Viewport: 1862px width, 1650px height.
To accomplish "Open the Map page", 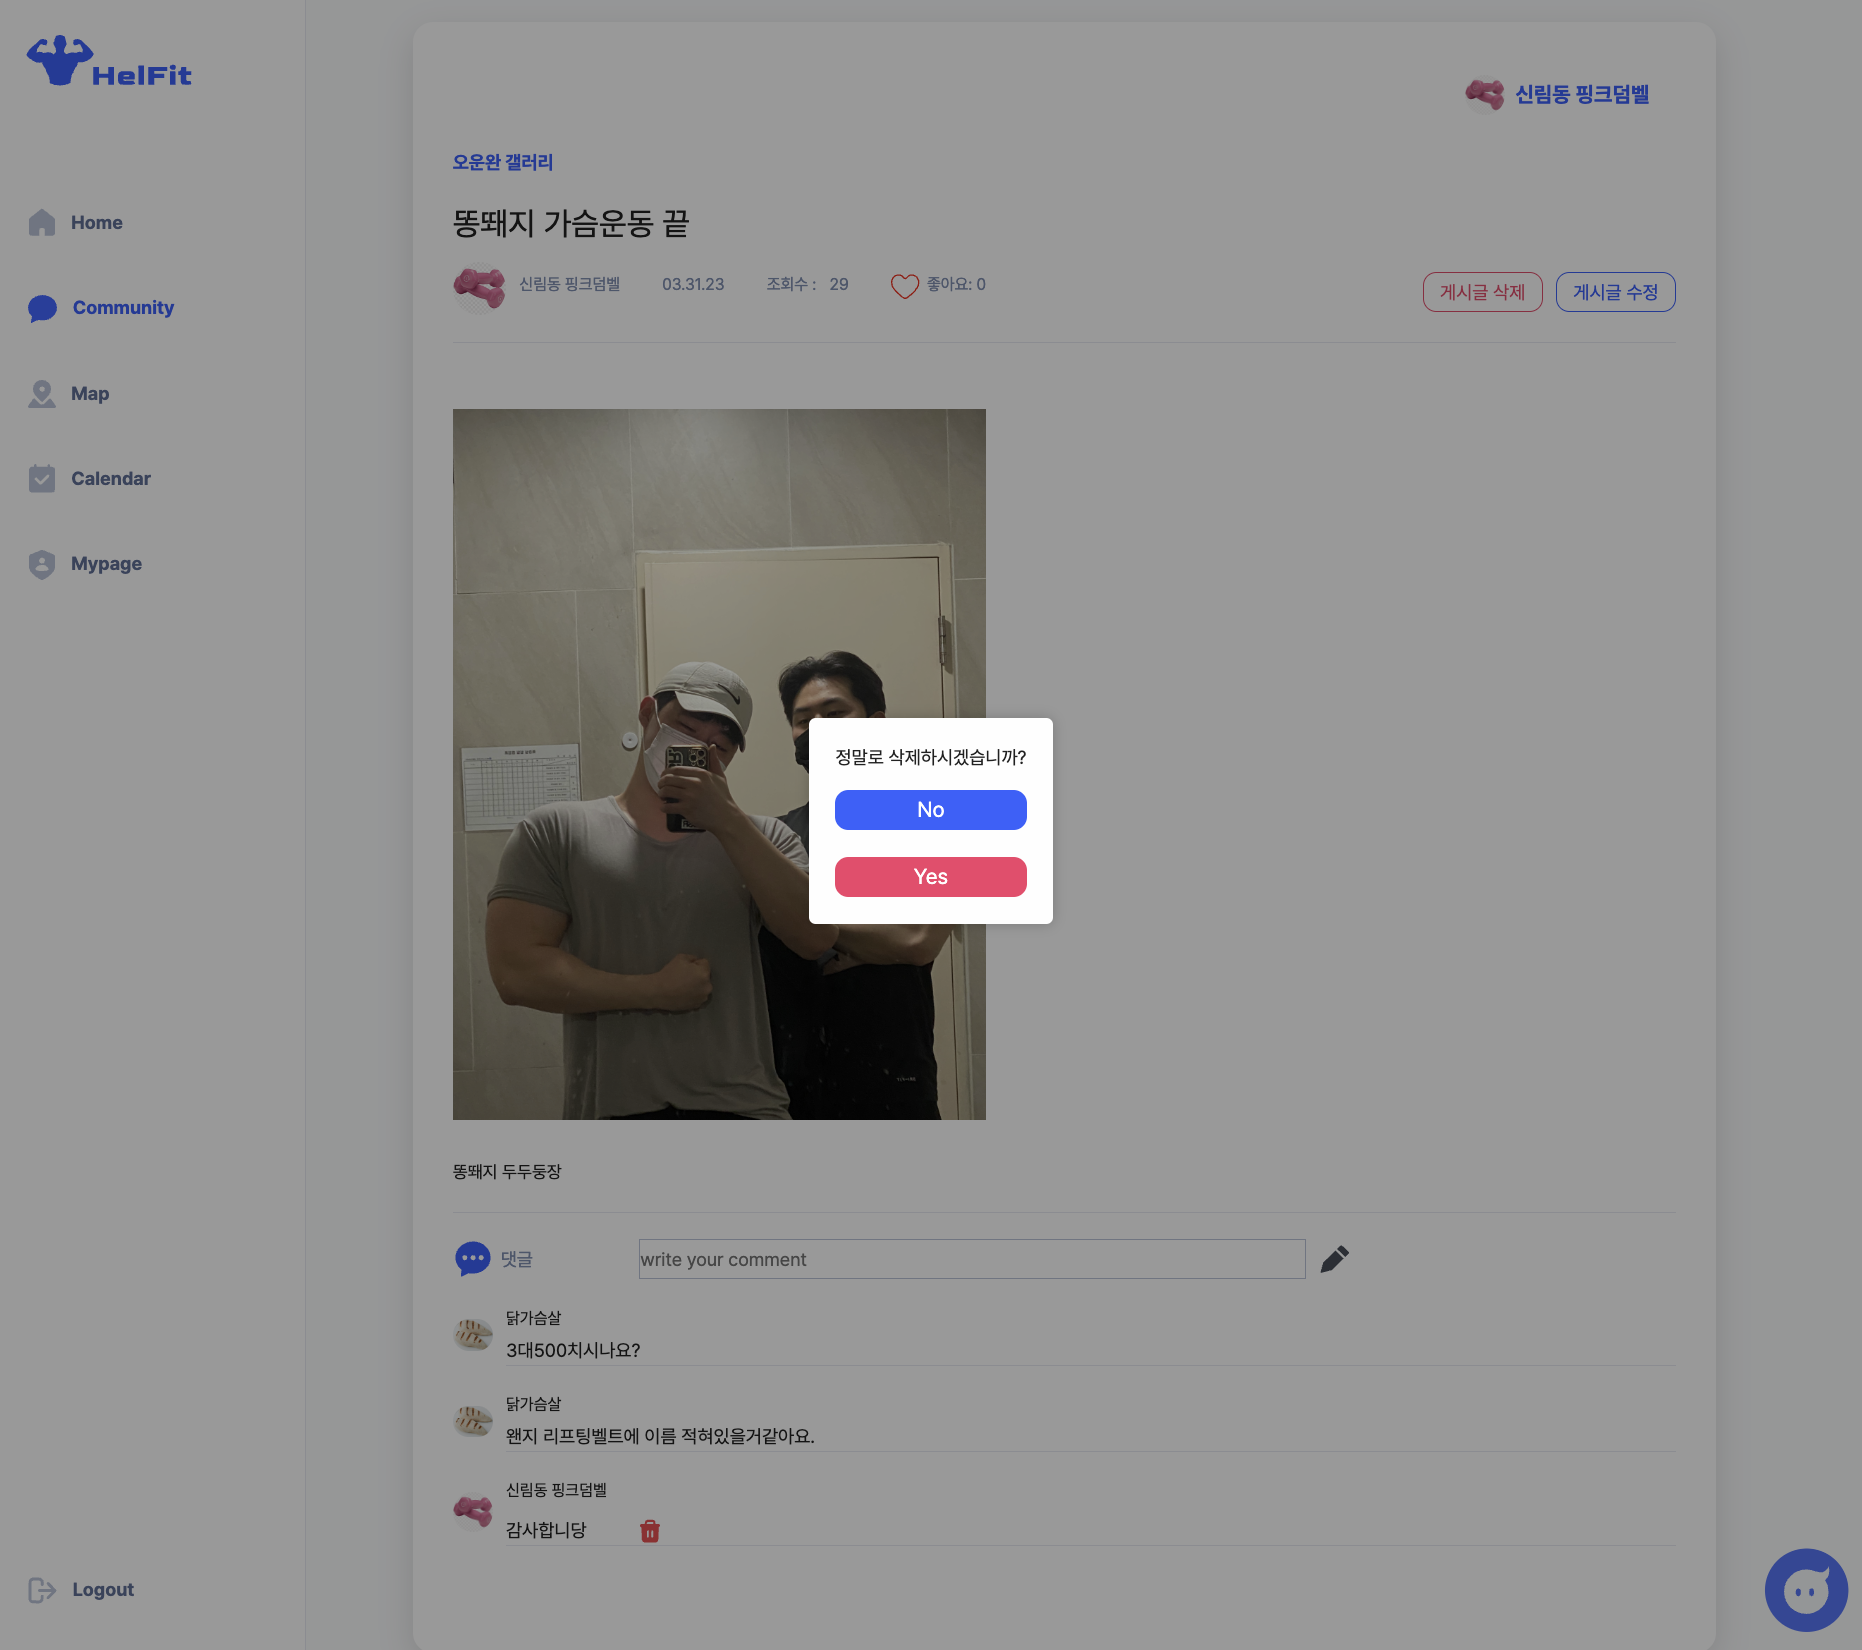I will click(69, 393).
